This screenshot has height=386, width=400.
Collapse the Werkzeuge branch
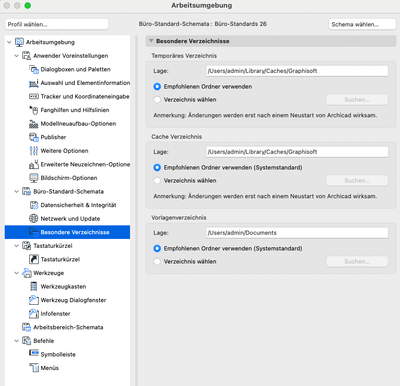pos(16,273)
